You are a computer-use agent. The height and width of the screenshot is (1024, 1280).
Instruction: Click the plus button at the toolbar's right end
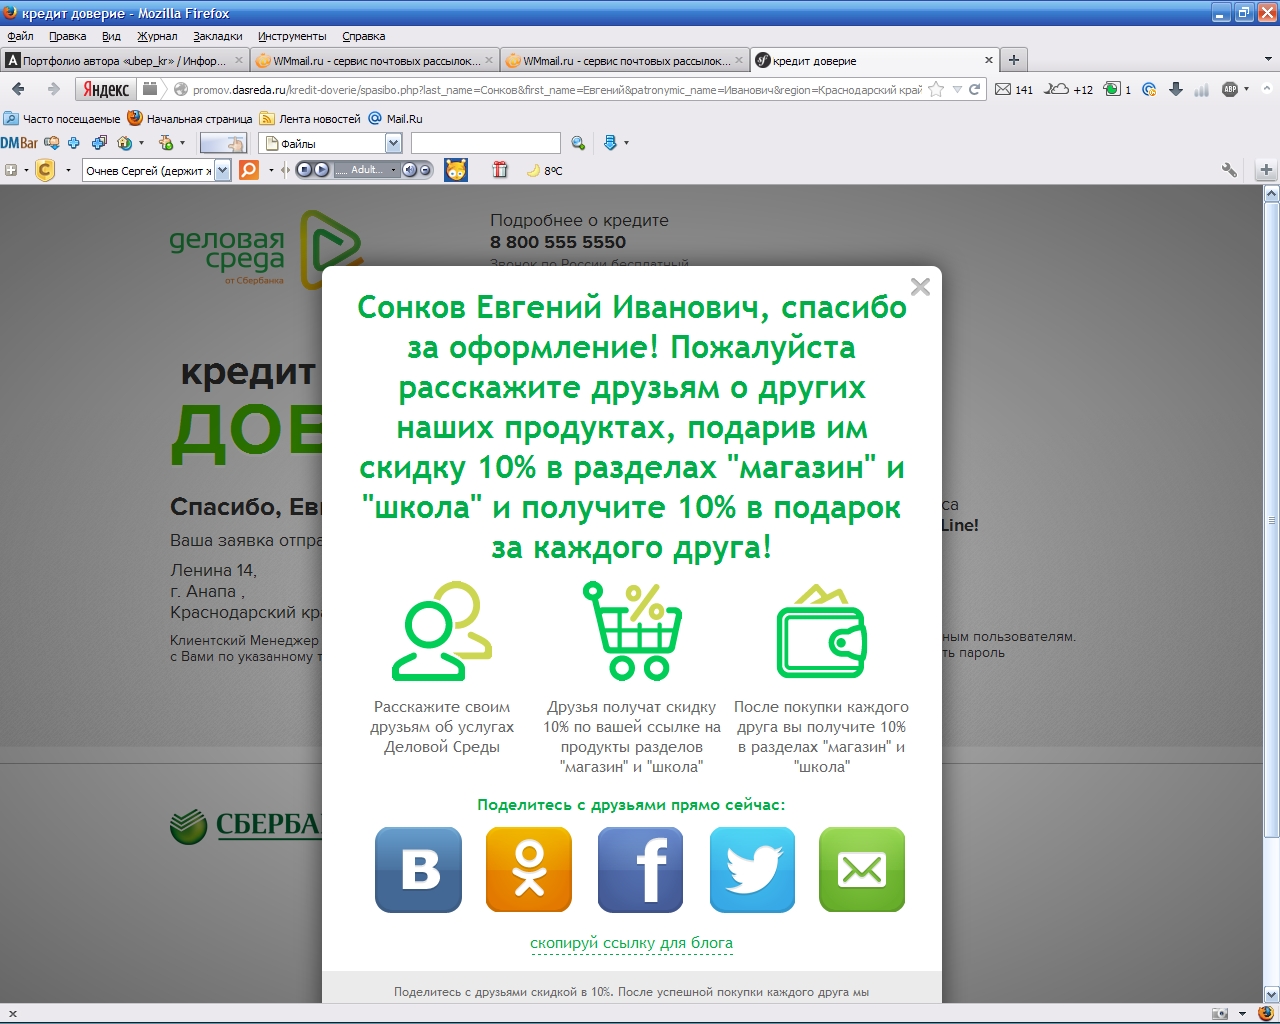(x=1266, y=170)
